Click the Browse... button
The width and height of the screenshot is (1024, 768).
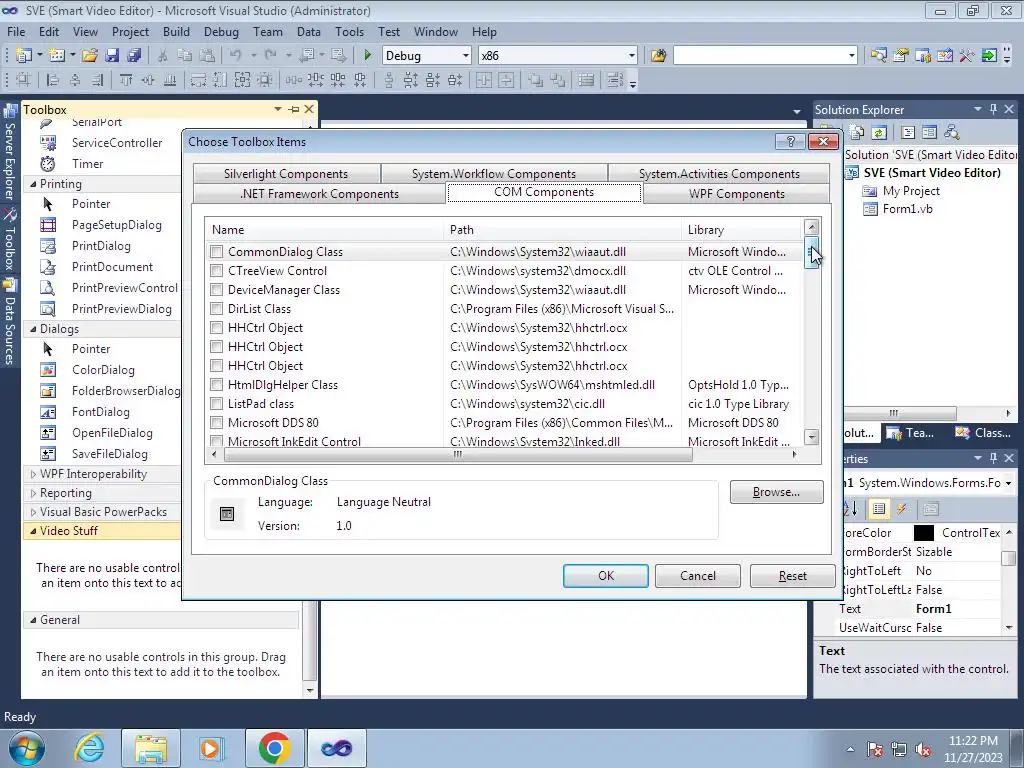[776, 492]
